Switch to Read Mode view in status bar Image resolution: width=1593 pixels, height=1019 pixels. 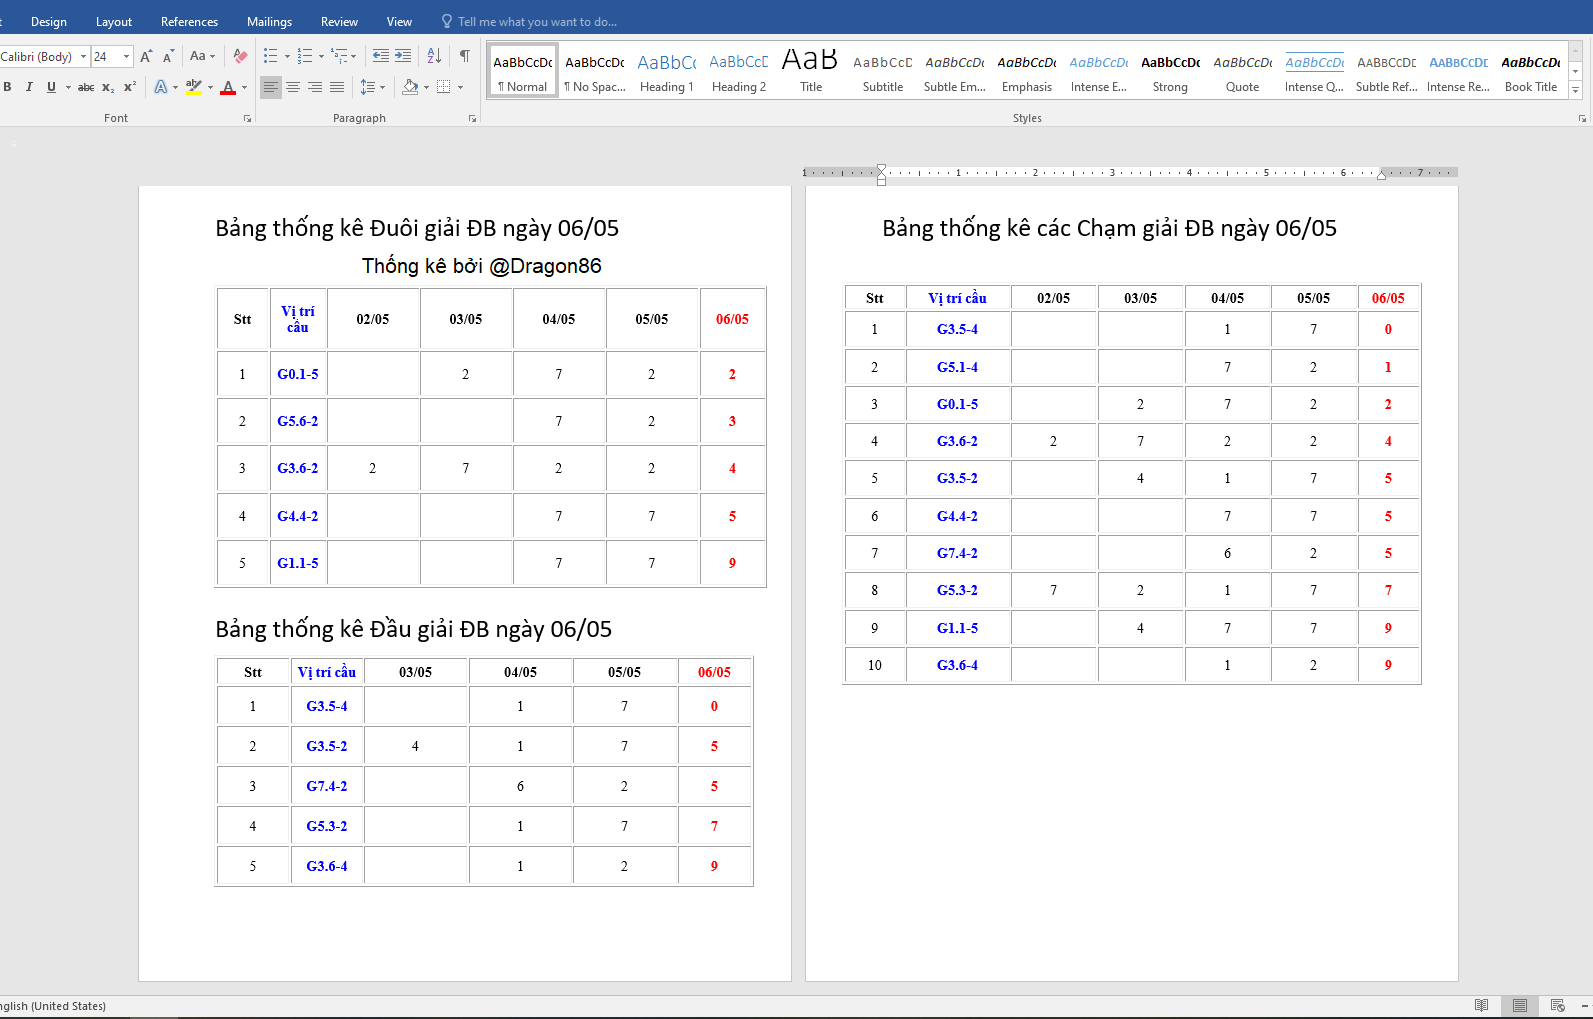click(x=1481, y=1005)
